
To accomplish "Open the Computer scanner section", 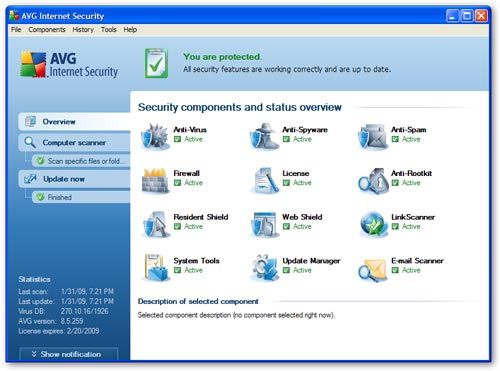I will tap(75, 143).
